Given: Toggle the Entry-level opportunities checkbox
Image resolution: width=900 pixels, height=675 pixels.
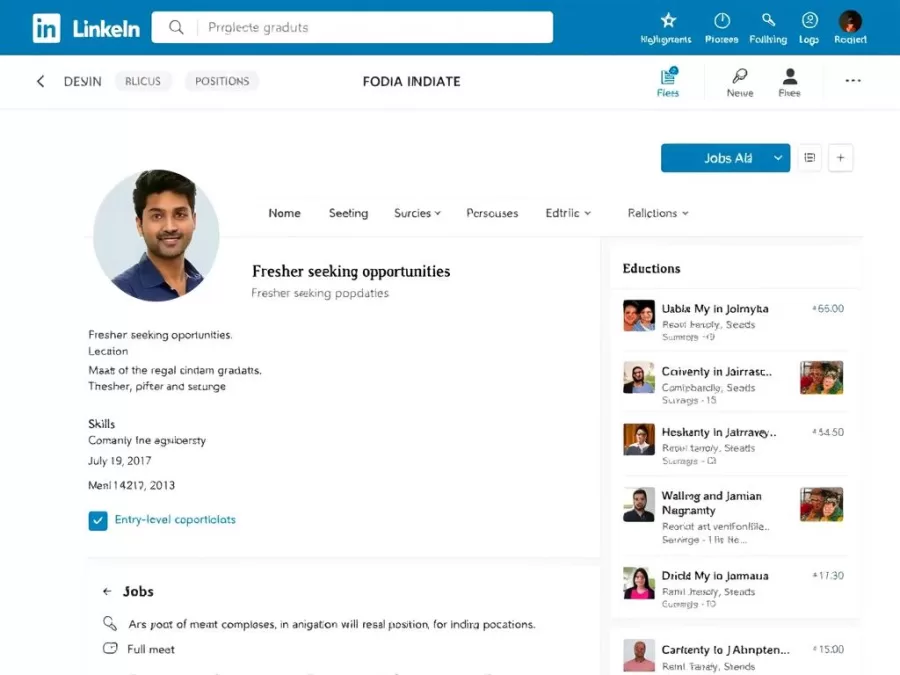Looking at the screenshot, I should click(x=97, y=520).
